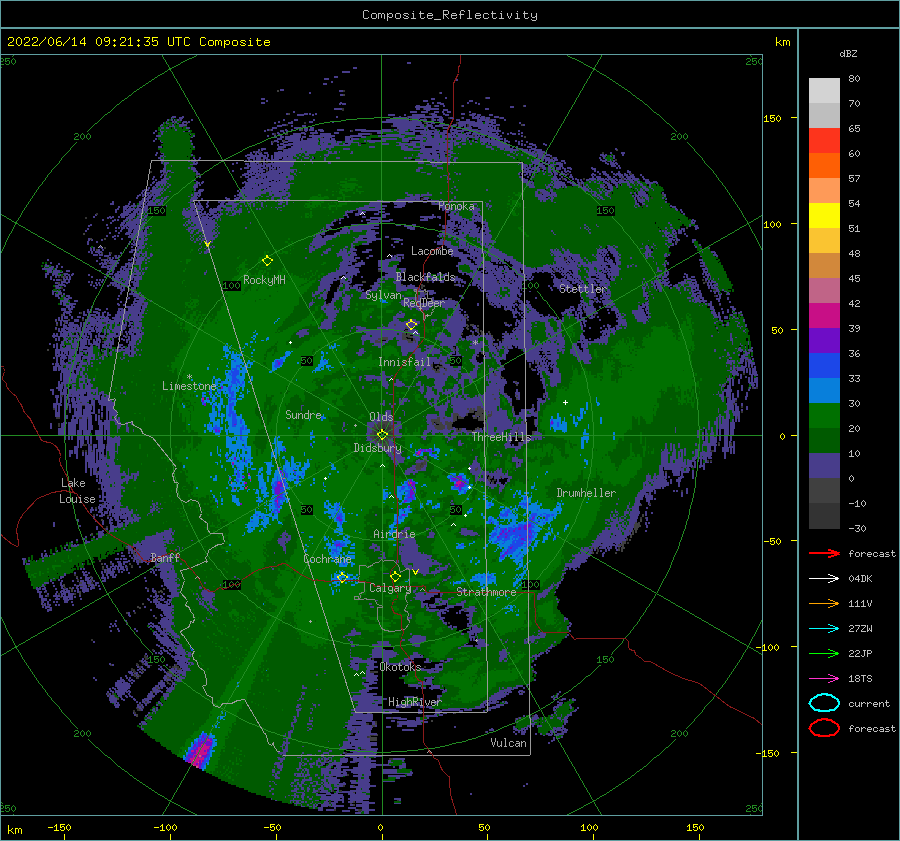
Task: Click the yellow diamond marker near RockyMH
Action: coord(267,261)
